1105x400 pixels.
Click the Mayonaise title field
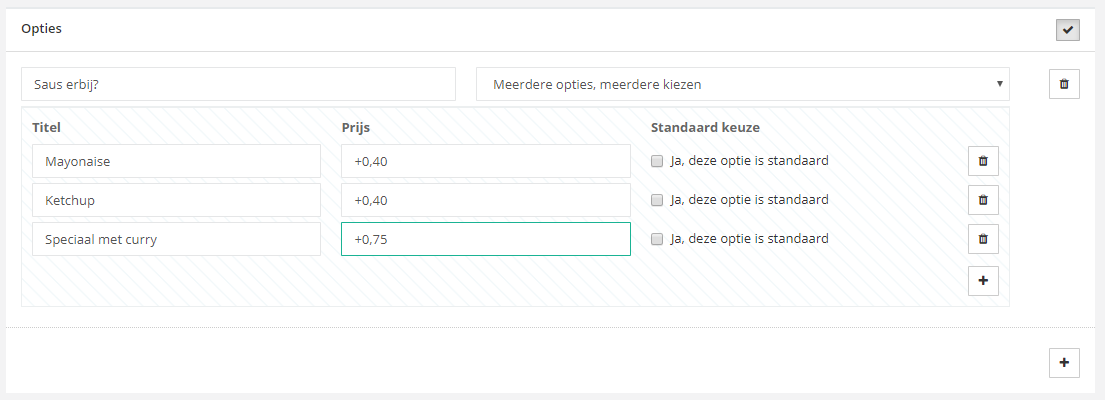pos(176,161)
